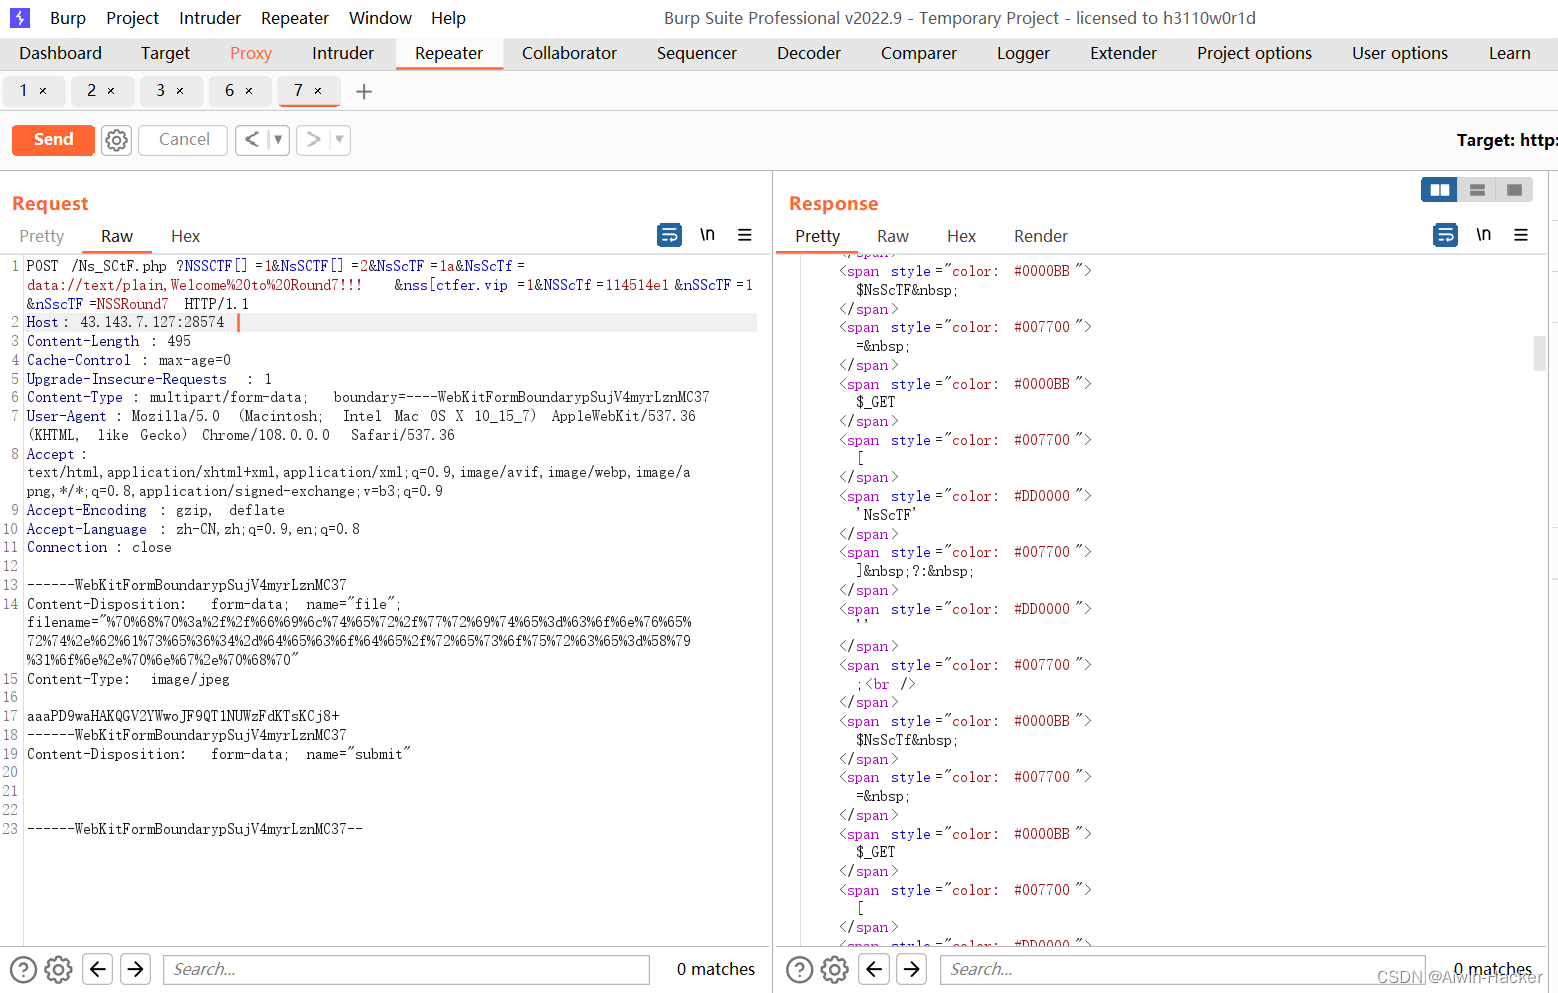Select side-by-side layout view
This screenshot has height=993, width=1558.
coord(1440,190)
